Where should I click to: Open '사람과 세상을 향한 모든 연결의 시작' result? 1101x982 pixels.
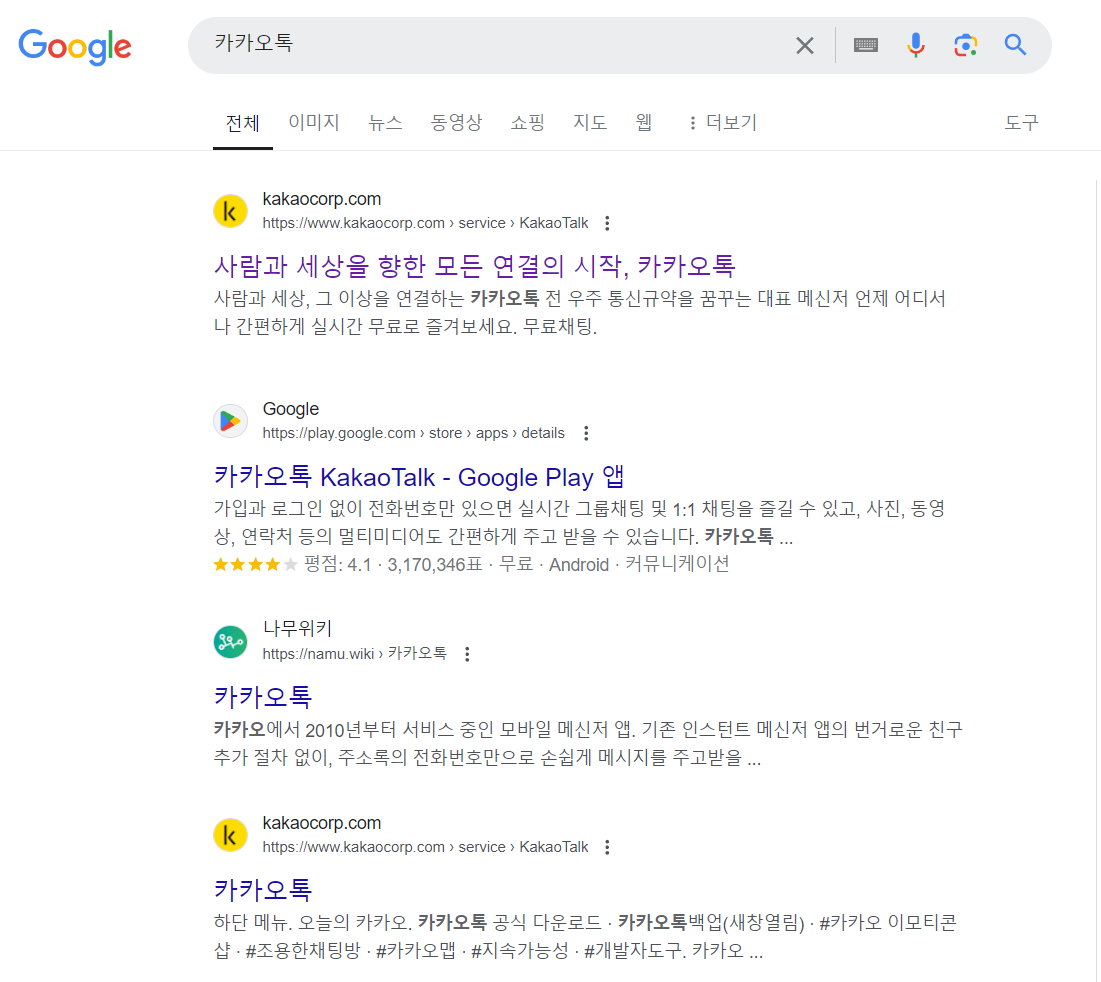tap(475, 266)
